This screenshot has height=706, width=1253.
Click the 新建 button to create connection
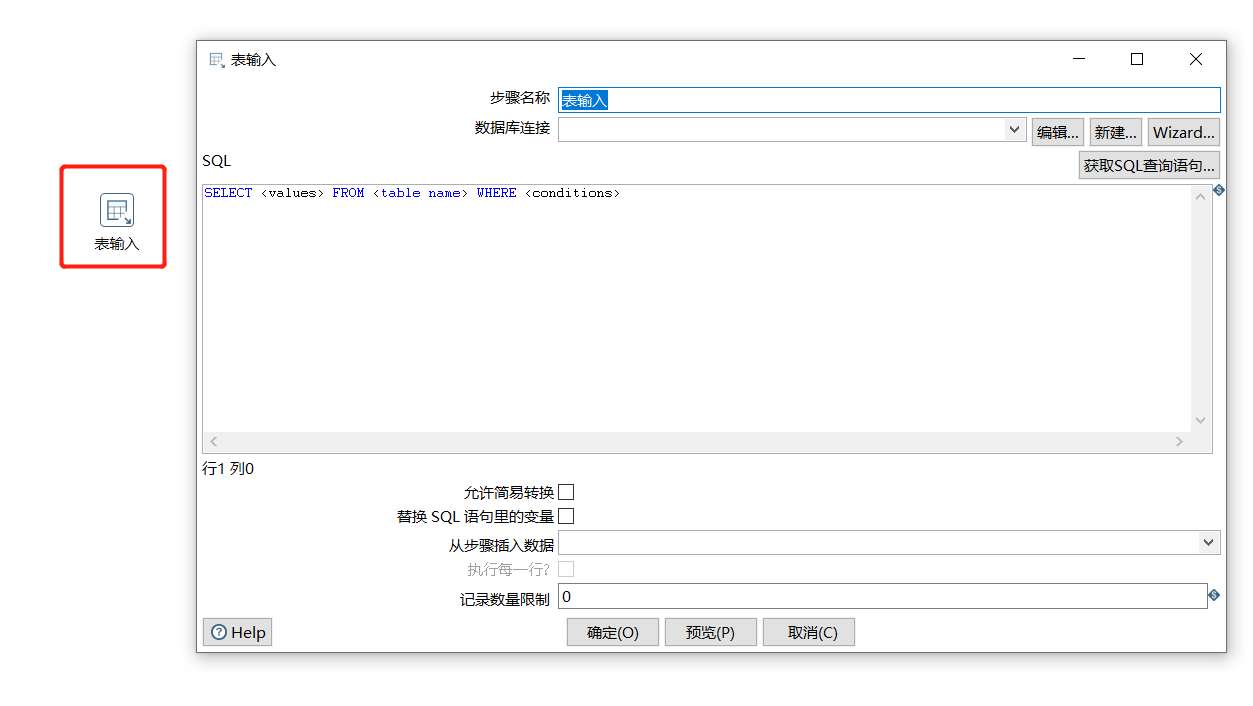click(x=1115, y=131)
